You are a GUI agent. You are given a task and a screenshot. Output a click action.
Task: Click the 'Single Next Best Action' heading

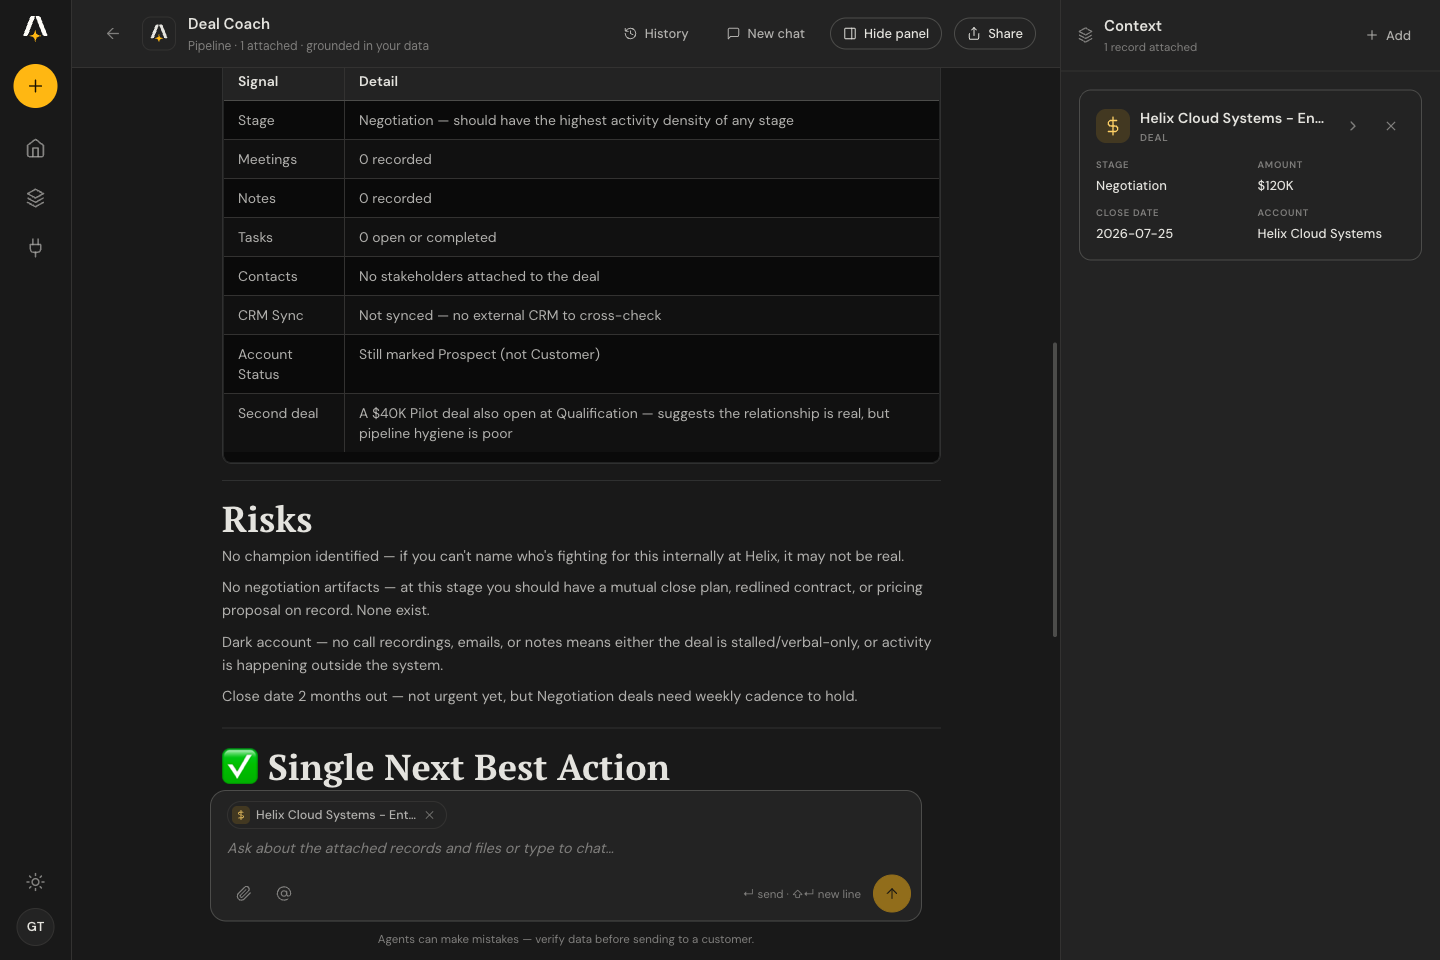(469, 768)
